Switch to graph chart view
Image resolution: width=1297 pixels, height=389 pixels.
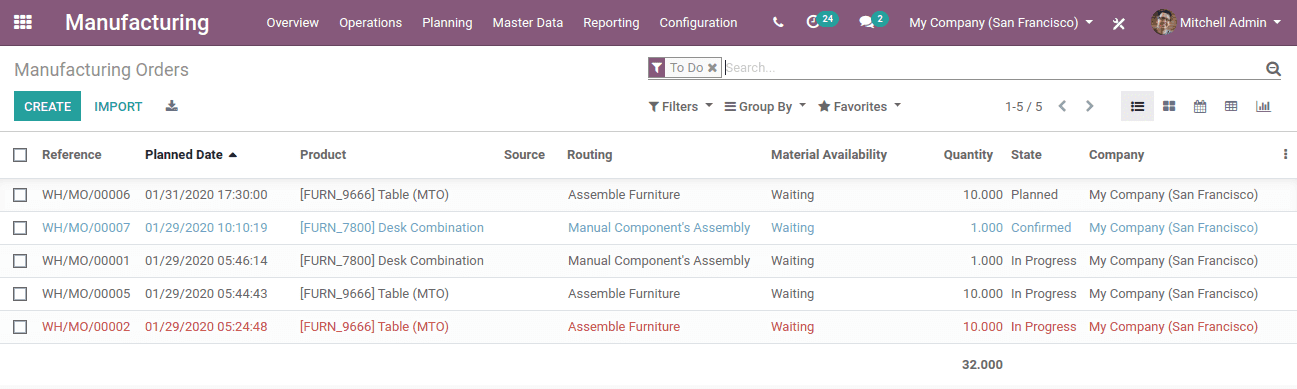pyautogui.click(x=1263, y=106)
